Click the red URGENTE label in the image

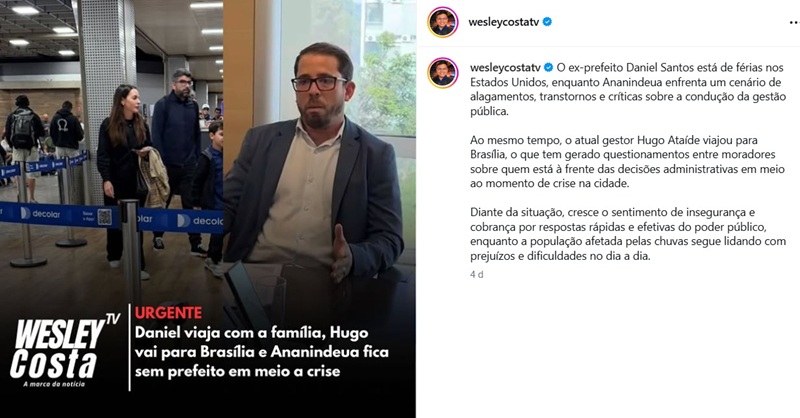[x=168, y=313]
